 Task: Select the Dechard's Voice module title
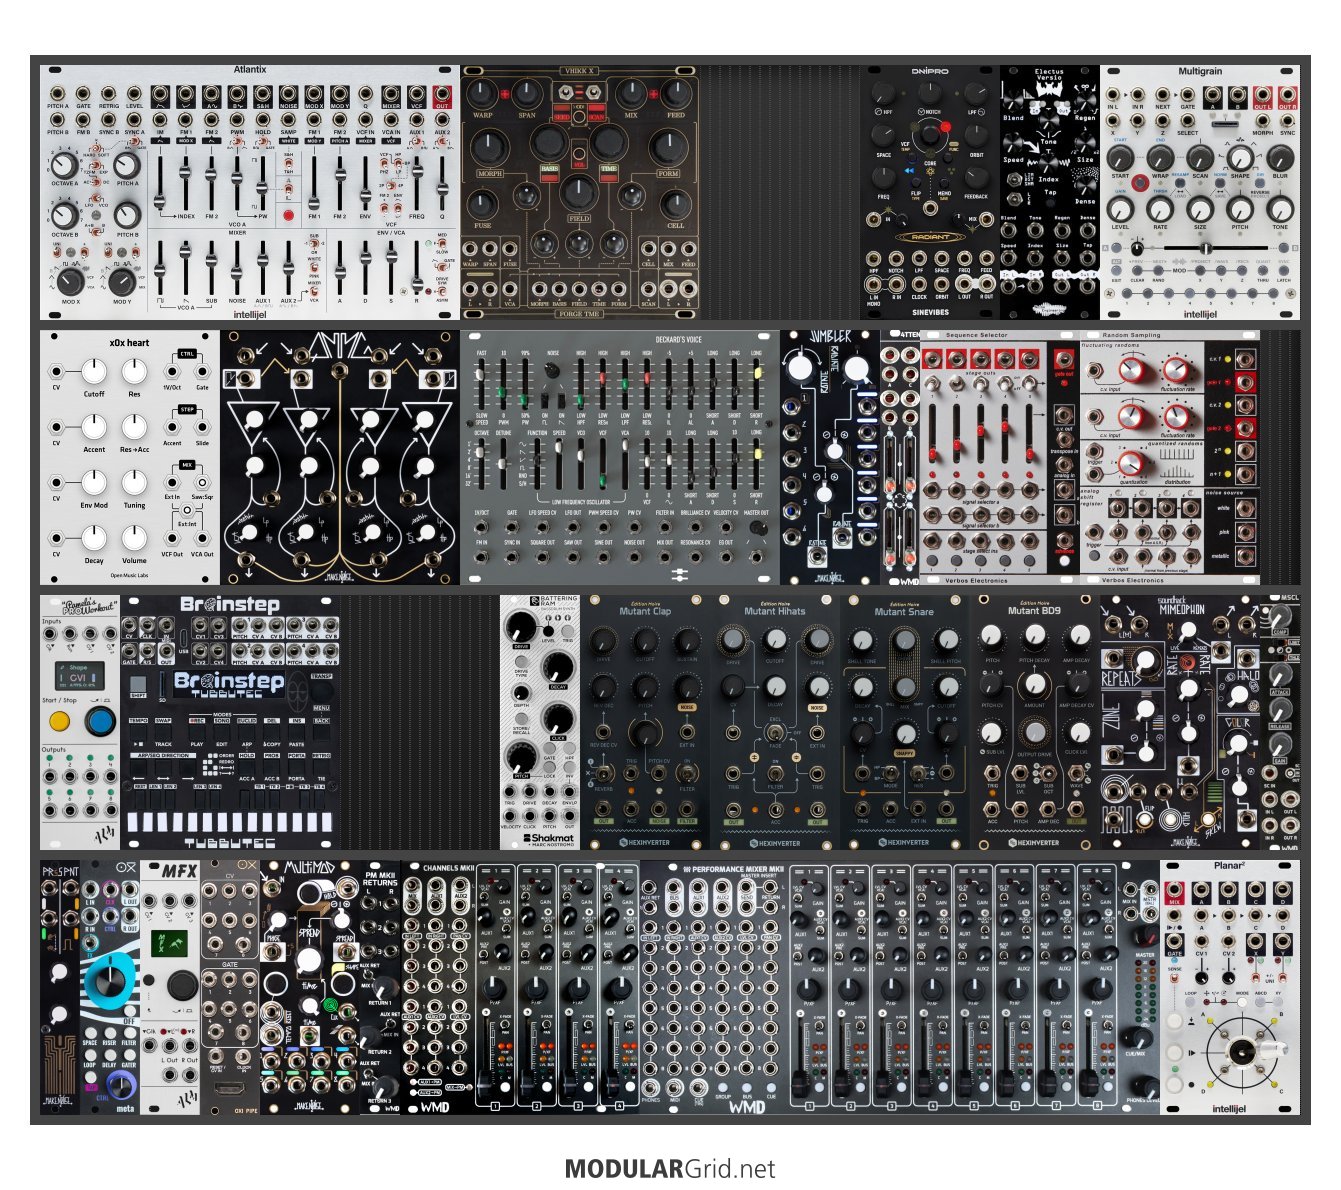point(679,340)
